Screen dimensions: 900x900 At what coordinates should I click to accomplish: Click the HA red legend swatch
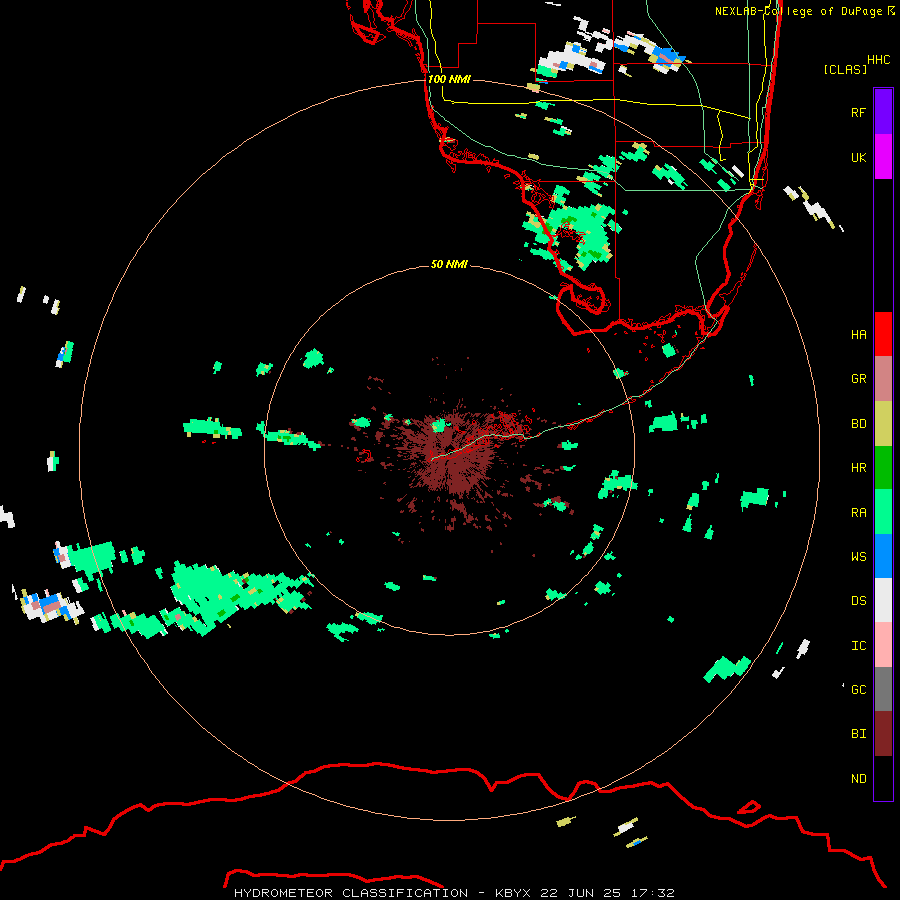883,334
